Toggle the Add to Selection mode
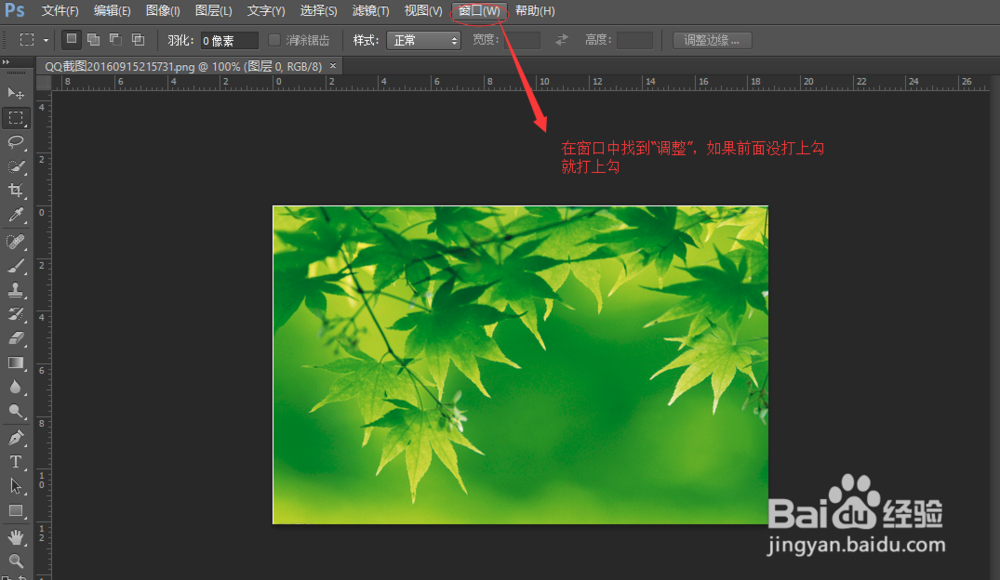This screenshot has height=580, width=1000. pos(94,40)
